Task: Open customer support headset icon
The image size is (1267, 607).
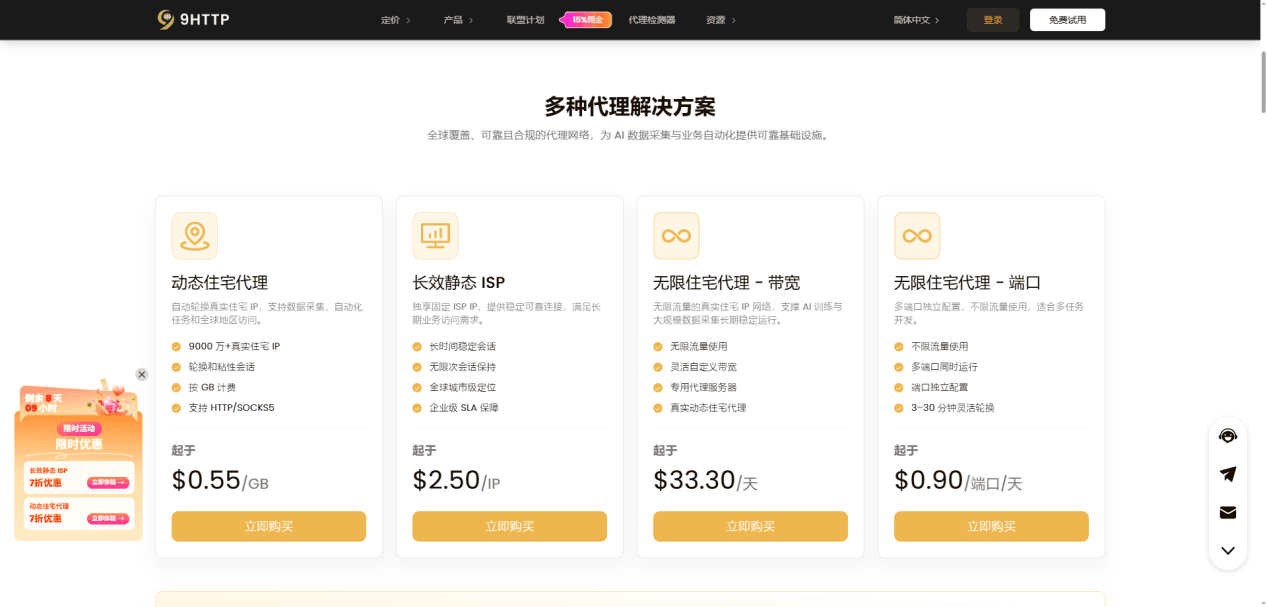Action: pyautogui.click(x=1228, y=436)
